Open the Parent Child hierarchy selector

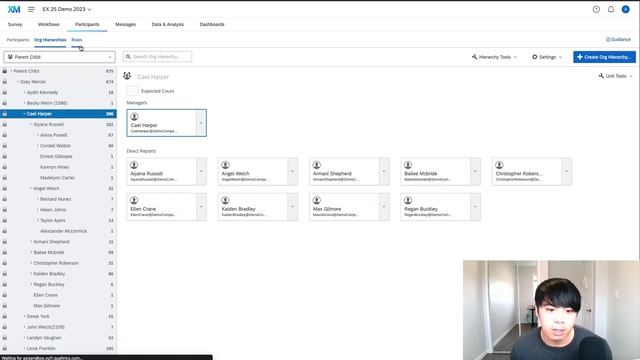[x=60, y=57]
